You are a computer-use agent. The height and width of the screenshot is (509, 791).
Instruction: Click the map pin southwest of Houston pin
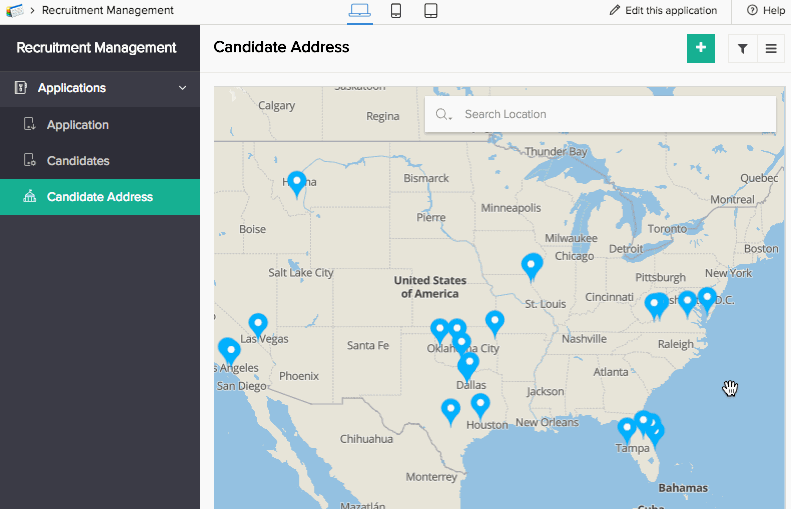pos(450,412)
